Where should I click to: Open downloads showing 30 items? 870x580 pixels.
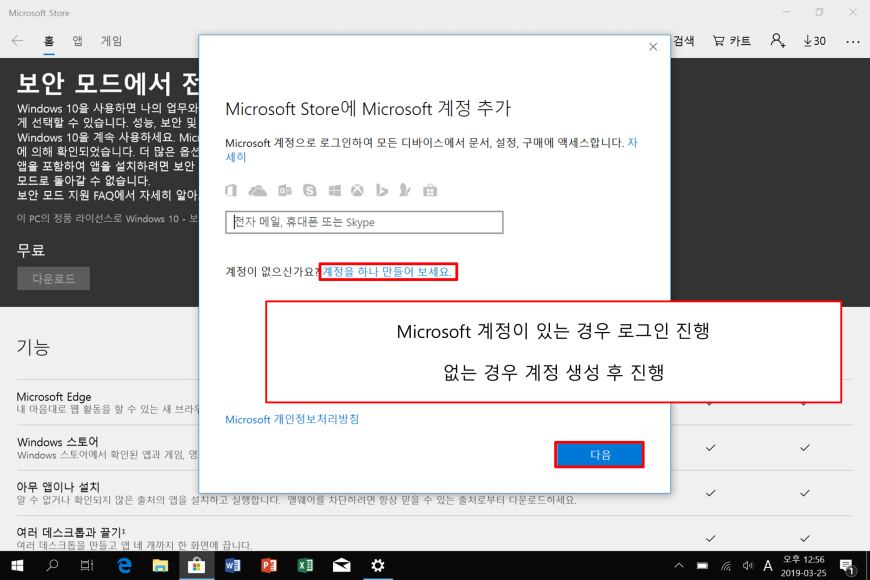tap(815, 41)
